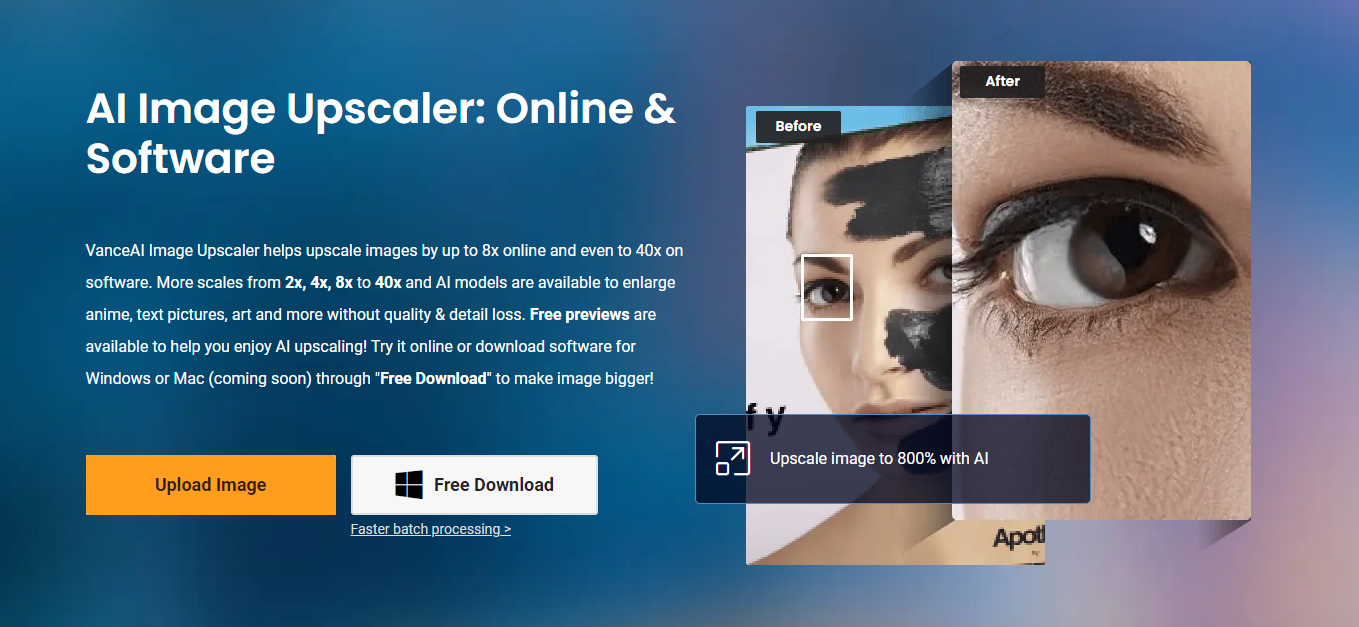Image resolution: width=1359 pixels, height=627 pixels.
Task: Open the Faster batch processing link
Action: coord(431,529)
